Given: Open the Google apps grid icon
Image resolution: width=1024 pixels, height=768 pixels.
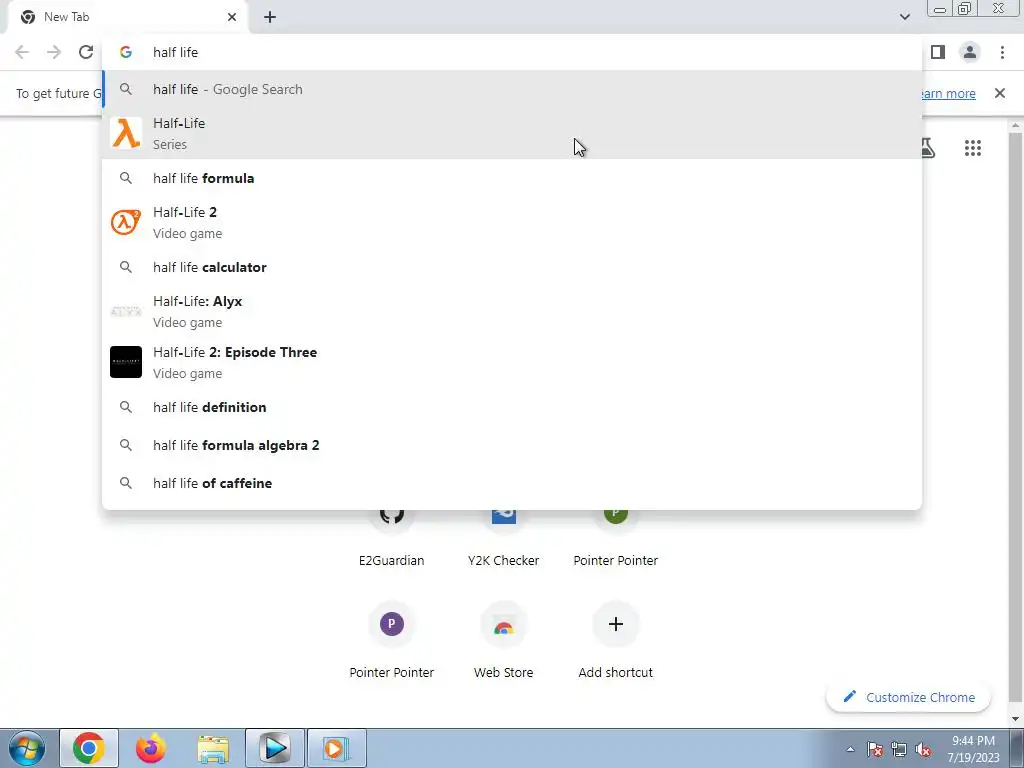Looking at the screenshot, I should pos(973,148).
